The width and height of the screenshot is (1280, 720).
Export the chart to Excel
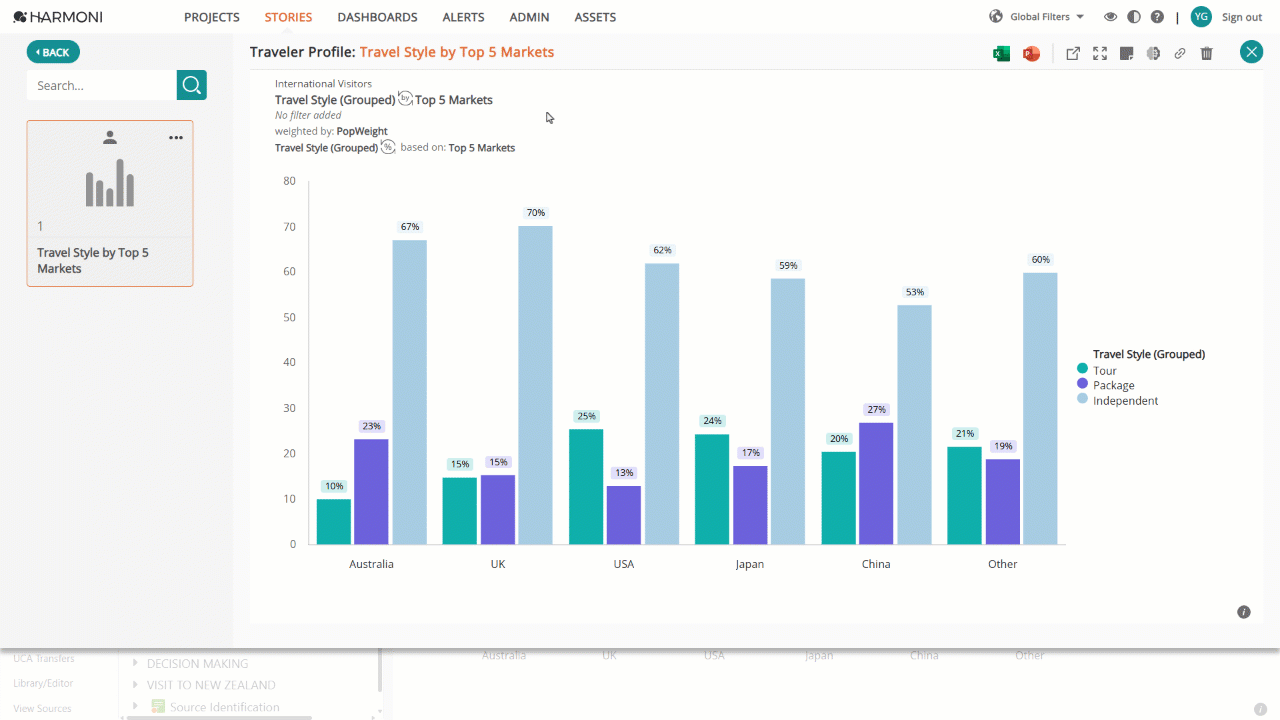click(1001, 54)
